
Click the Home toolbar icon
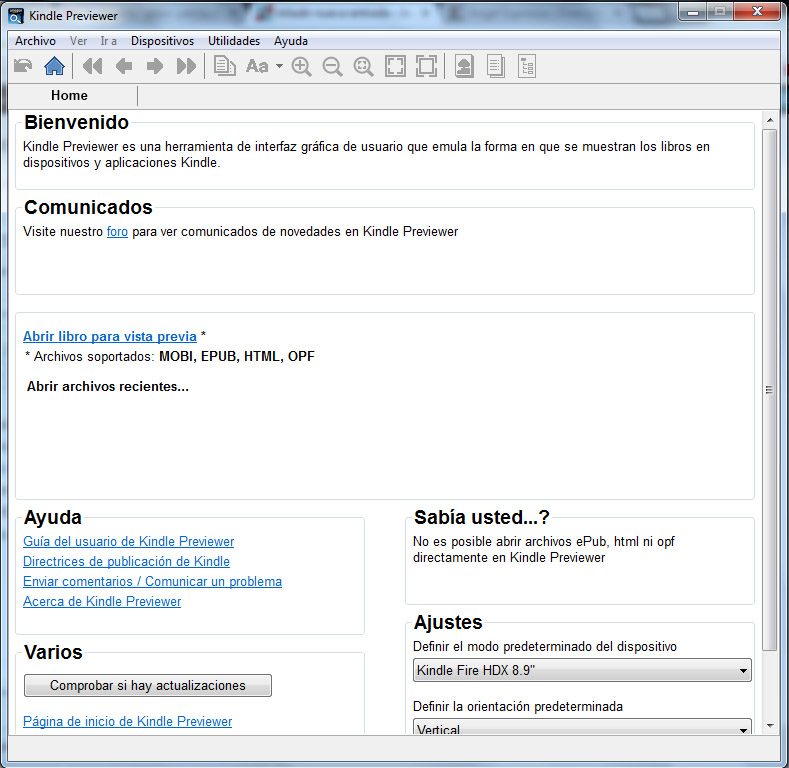click(x=55, y=67)
